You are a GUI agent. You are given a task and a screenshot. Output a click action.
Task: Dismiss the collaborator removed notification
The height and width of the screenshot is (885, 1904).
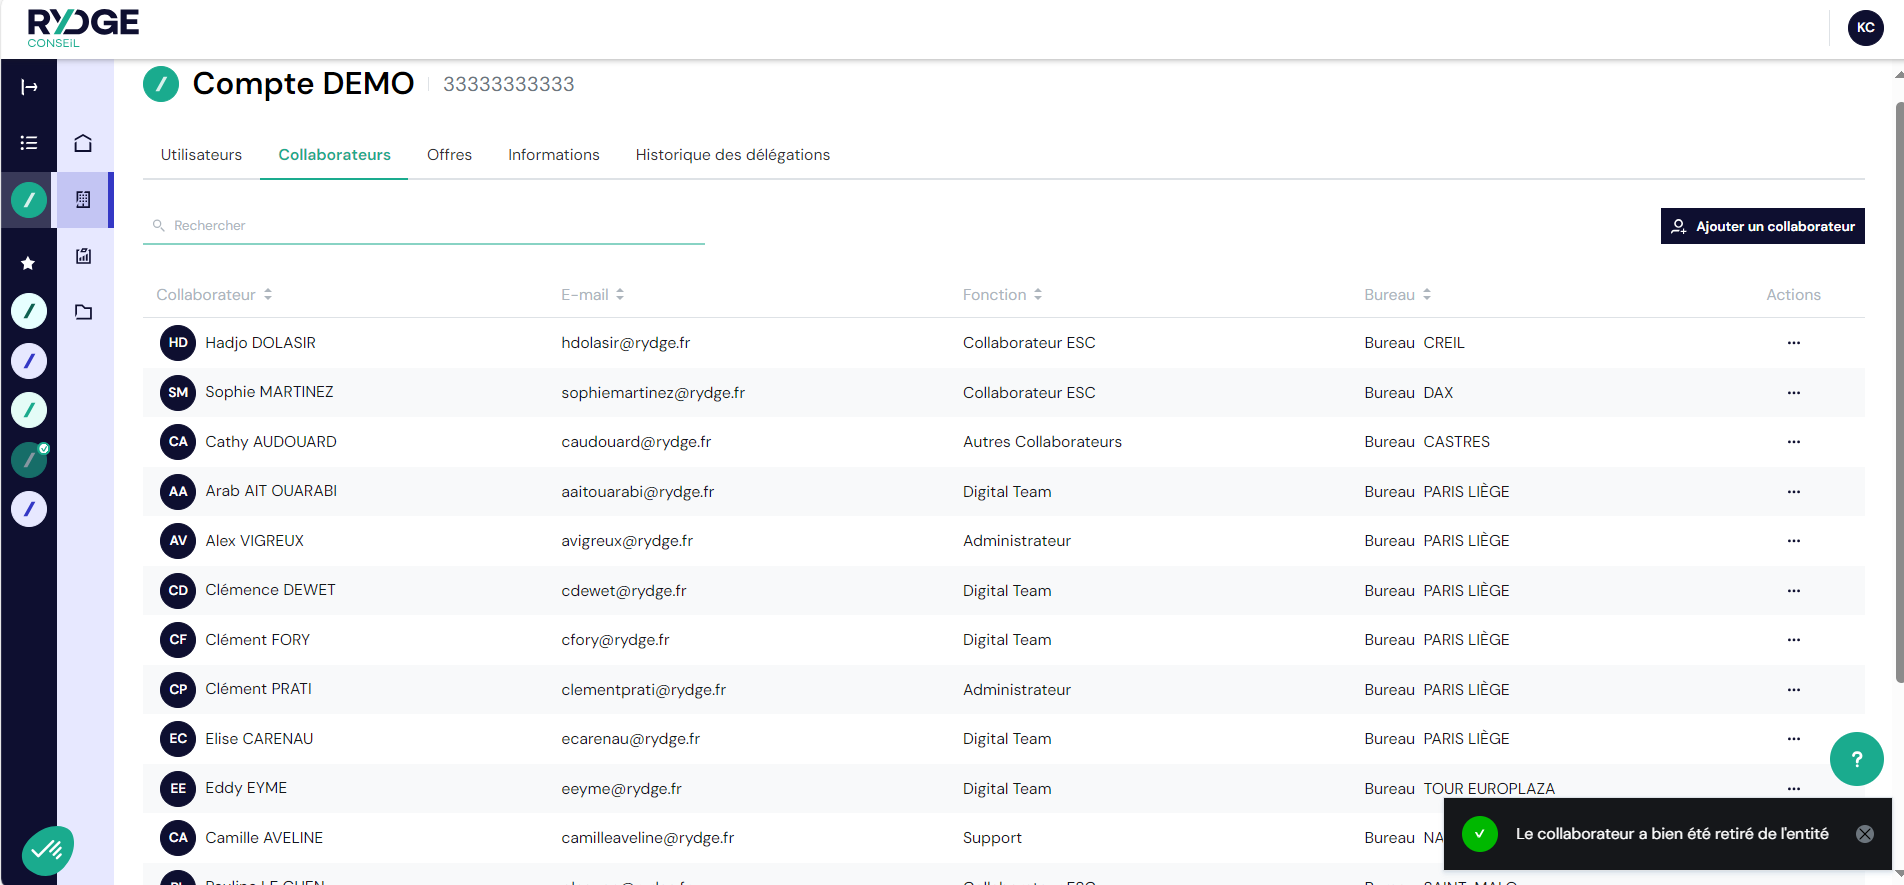coord(1864,834)
